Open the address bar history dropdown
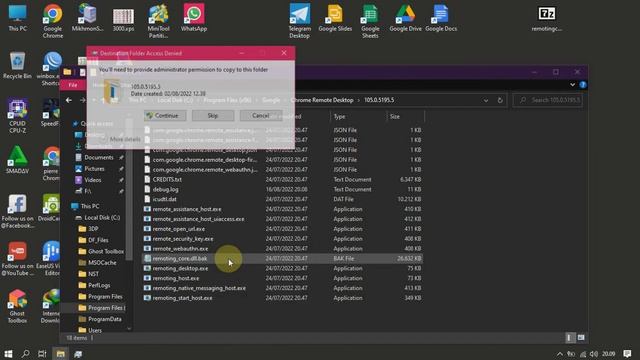This screenshot has height=360, width=640. [486, 100]
